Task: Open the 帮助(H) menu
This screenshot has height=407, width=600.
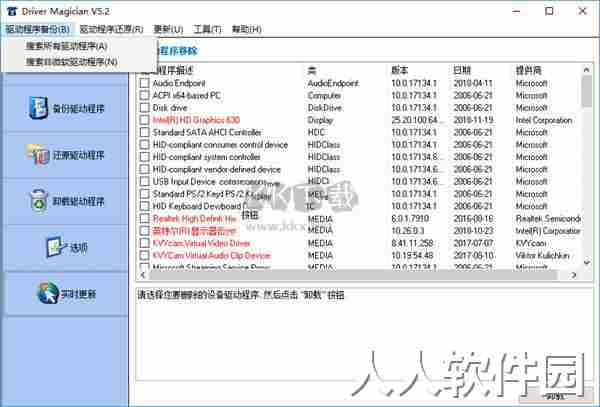Action: click(x=247, y=29)
